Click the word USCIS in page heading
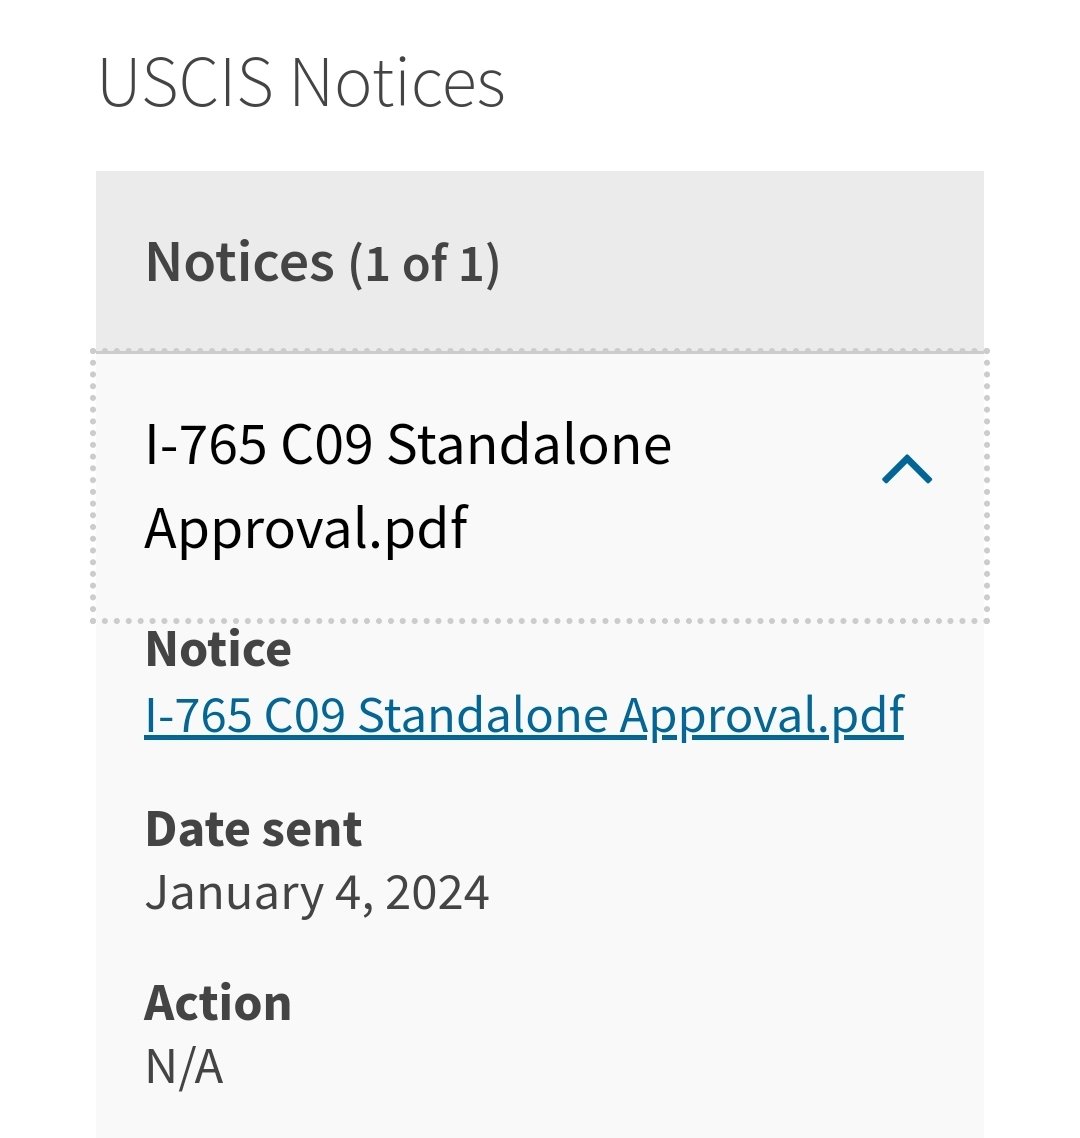Screen dimensions: 1080x1138 tap(186, 83)
